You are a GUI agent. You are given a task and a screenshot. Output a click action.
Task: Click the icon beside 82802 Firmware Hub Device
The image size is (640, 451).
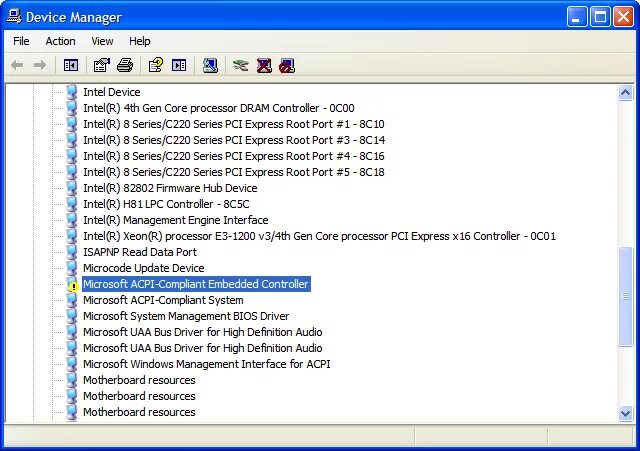tap(71, 188)
